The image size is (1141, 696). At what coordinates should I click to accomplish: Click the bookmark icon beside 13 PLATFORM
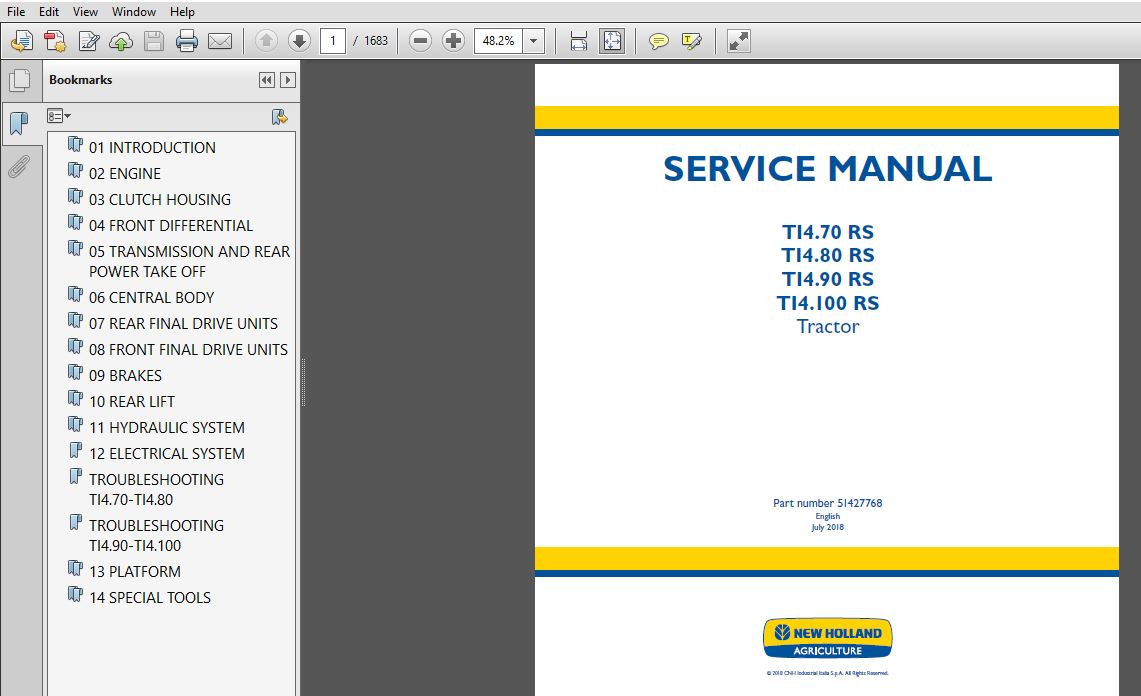pyautogui.click(x=75, y=568)
